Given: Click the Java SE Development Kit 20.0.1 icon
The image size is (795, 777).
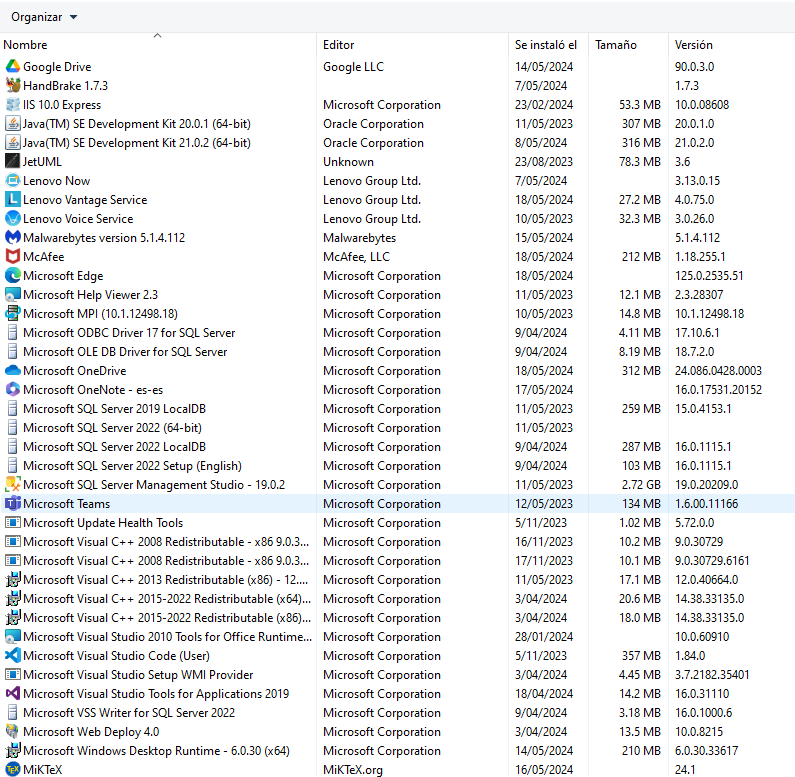Looking at the screenshot, I should coord(13,123).
